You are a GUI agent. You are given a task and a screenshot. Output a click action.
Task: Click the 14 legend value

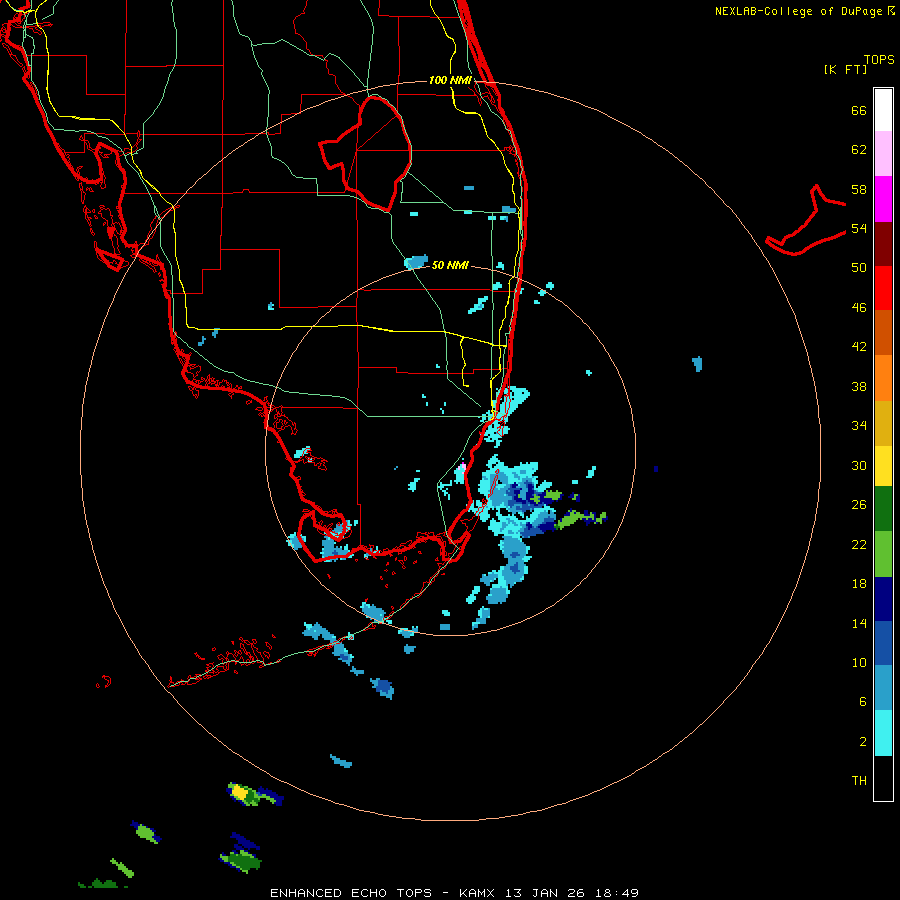[859, 623]
